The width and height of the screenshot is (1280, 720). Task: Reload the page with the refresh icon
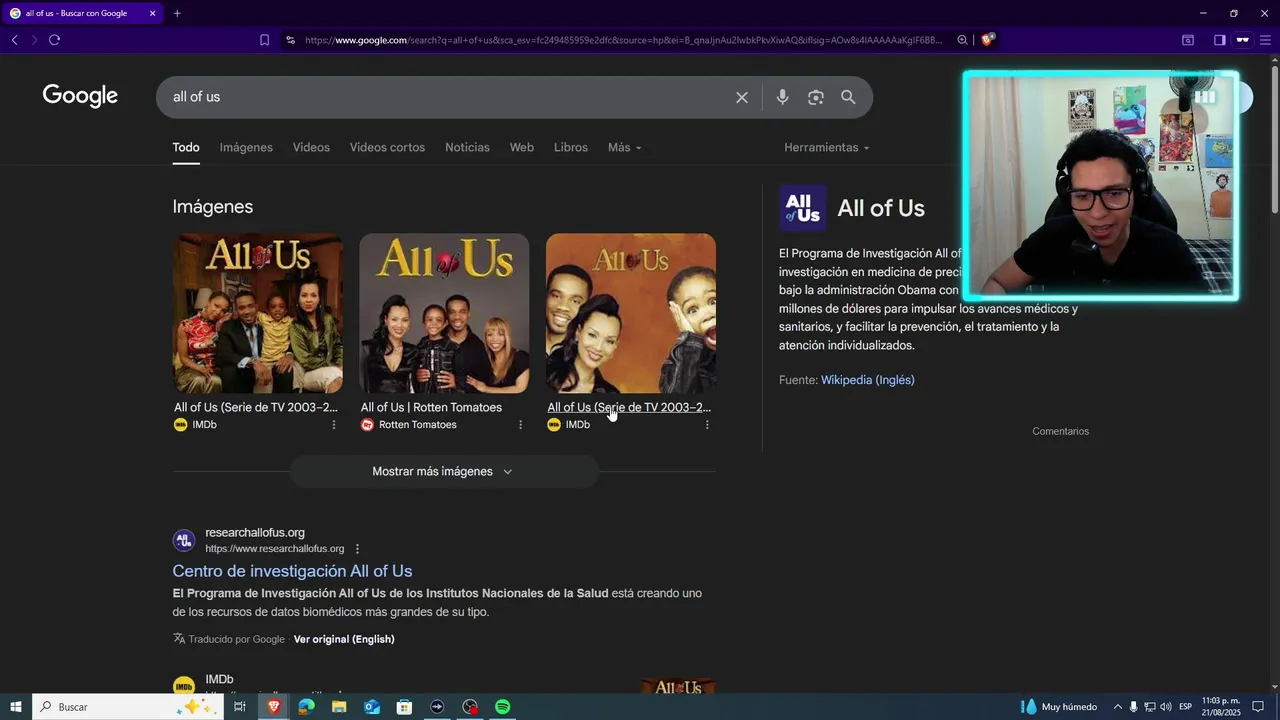click(x=54, y=40)
